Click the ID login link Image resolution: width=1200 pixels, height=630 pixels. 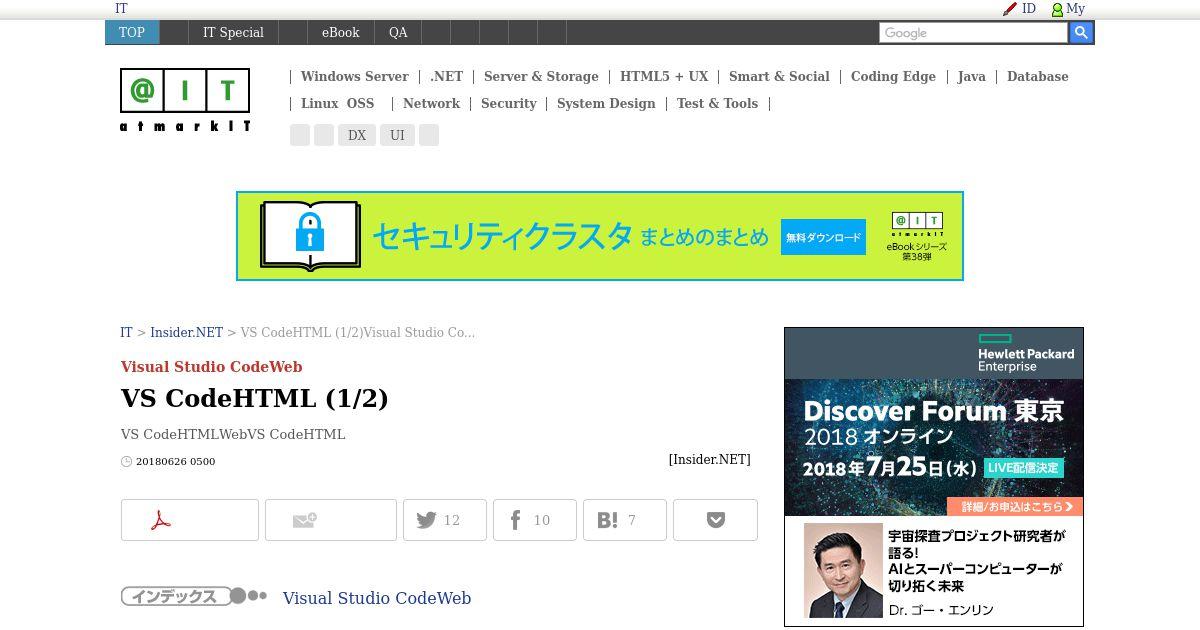(x=1029, y=8)
